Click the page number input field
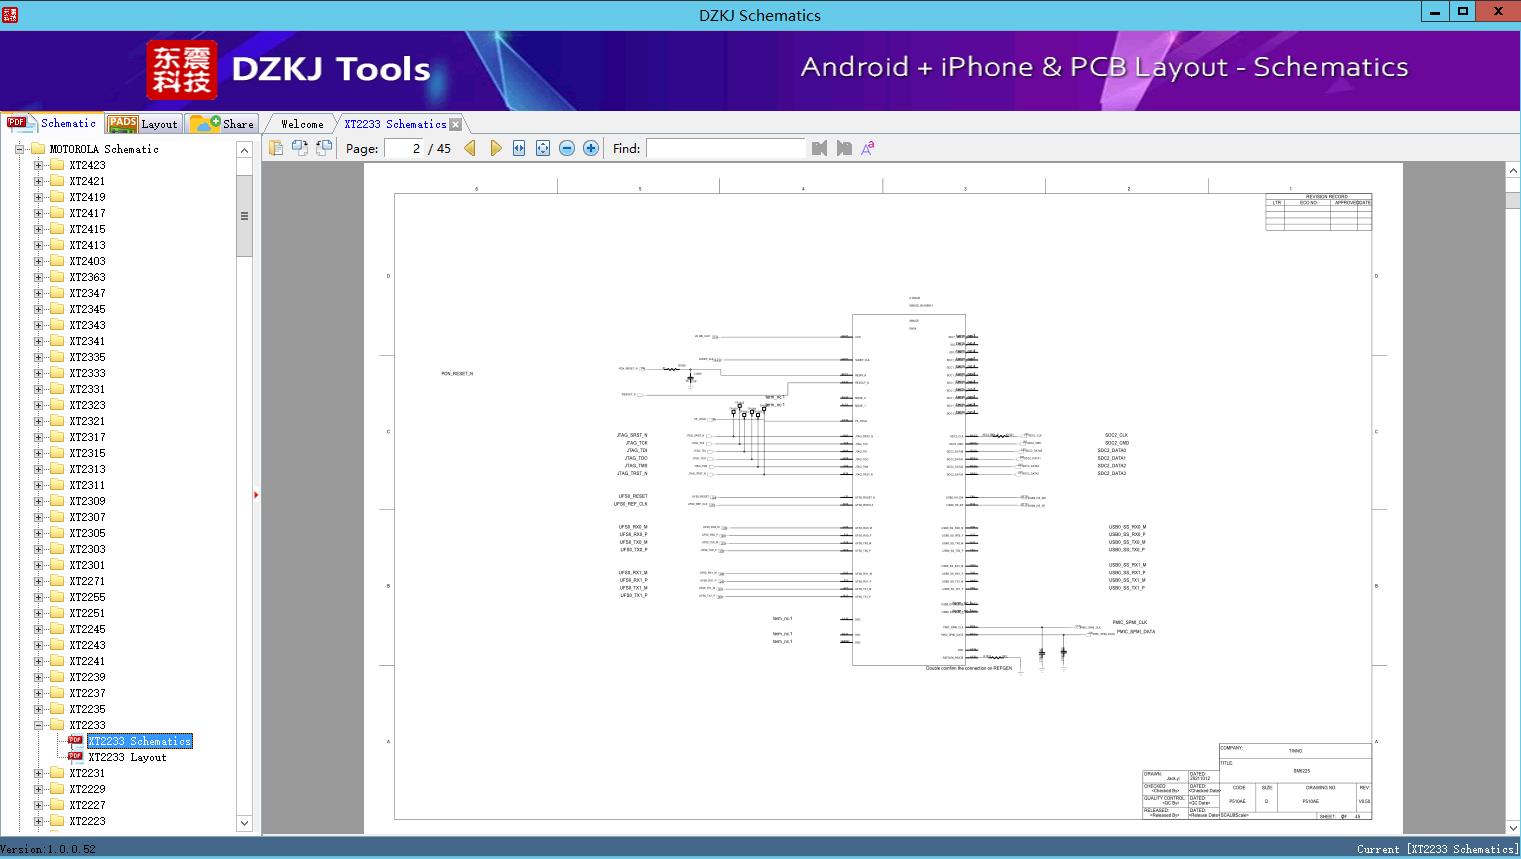The width and height of the screenshot is (1521, 859). click(x=404, y=148)
